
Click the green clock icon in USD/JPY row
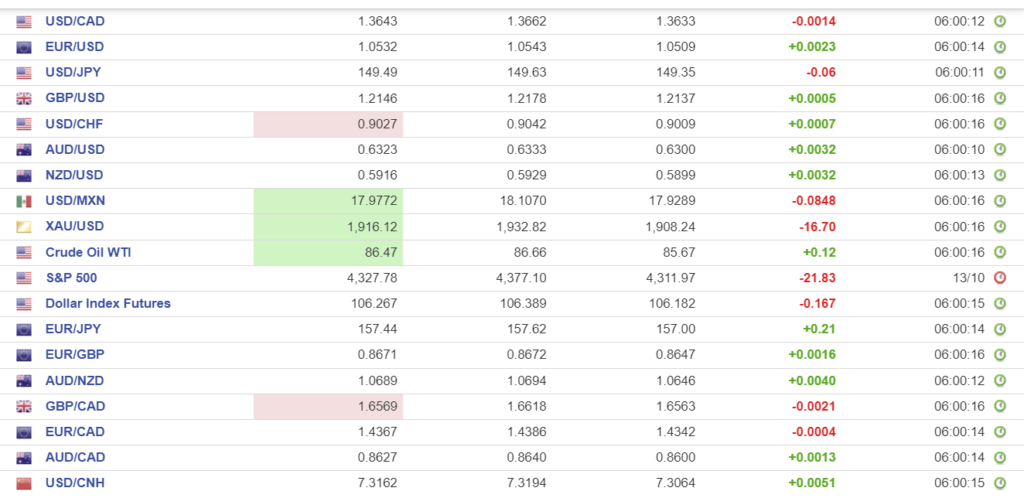coord(999,72)
